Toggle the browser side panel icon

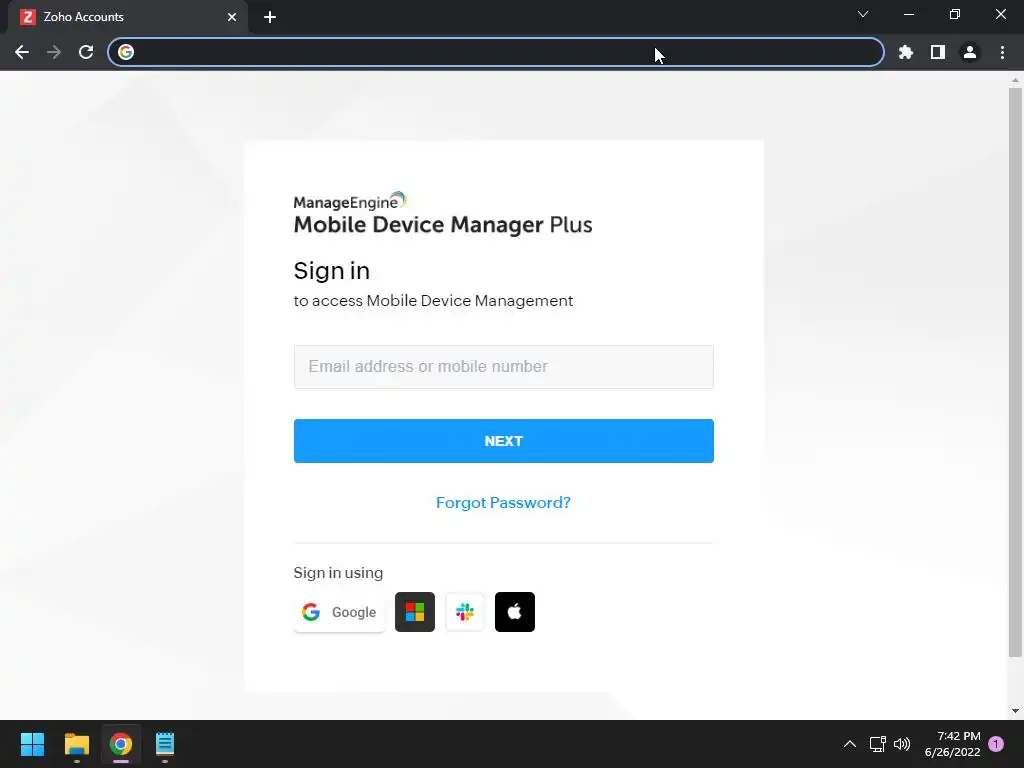click(x=938, y=52)
